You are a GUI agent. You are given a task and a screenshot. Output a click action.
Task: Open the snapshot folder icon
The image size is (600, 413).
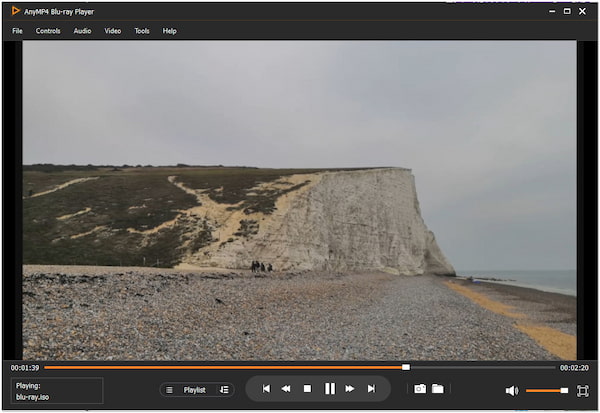(x=437, y=389)
